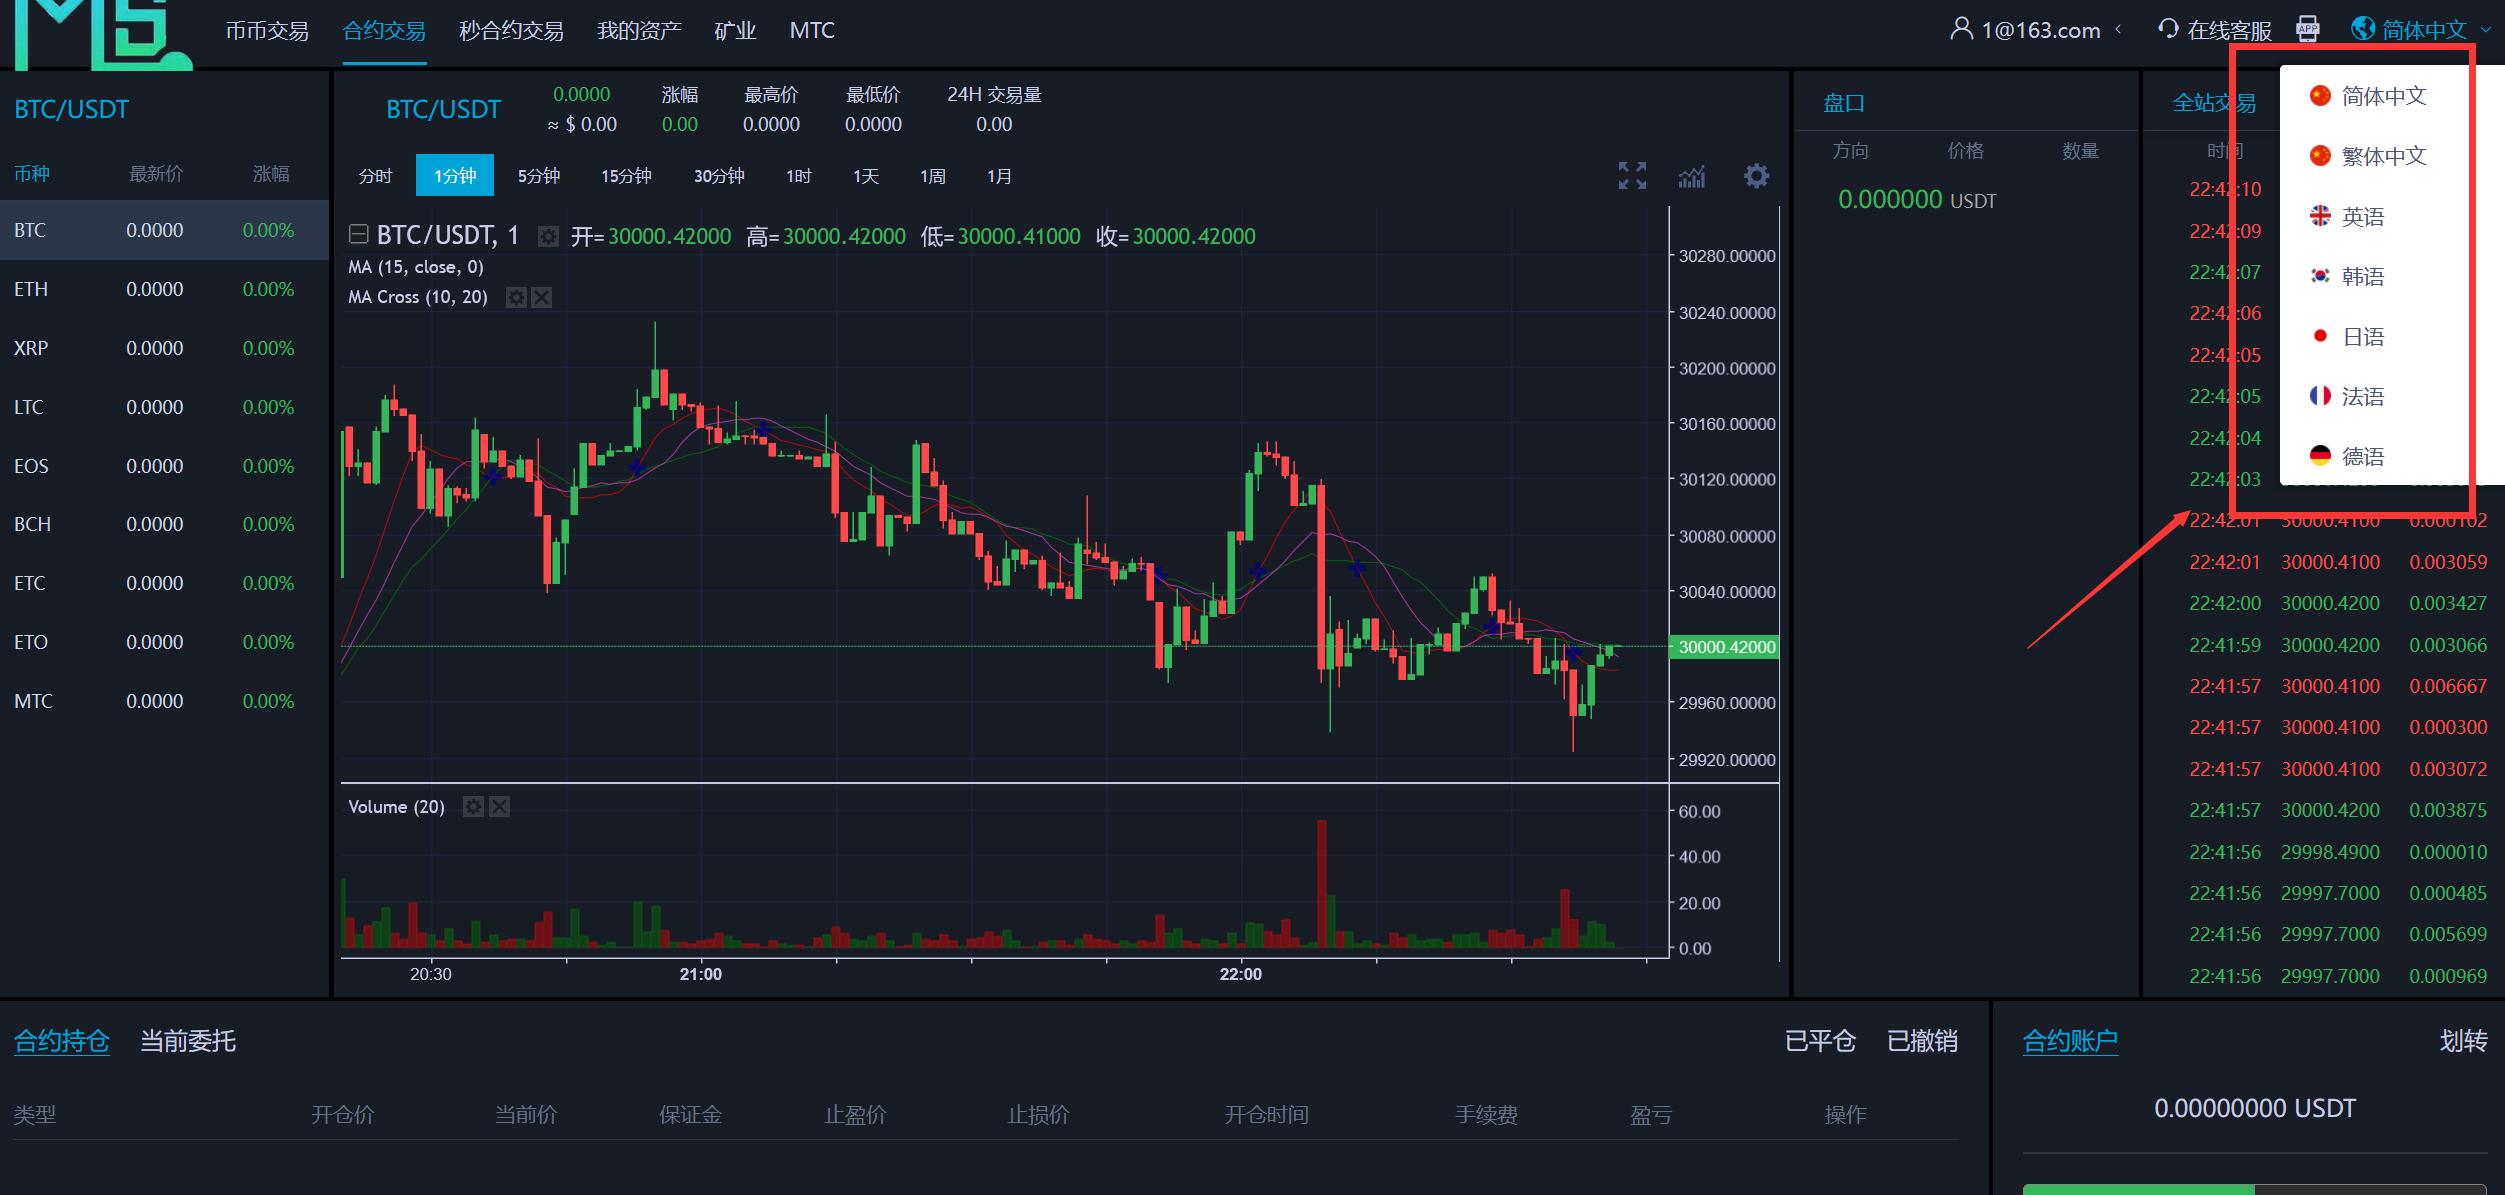Select the BCH row in coin list
Screen dimensions: 2505x1195
tap(164, 524)
